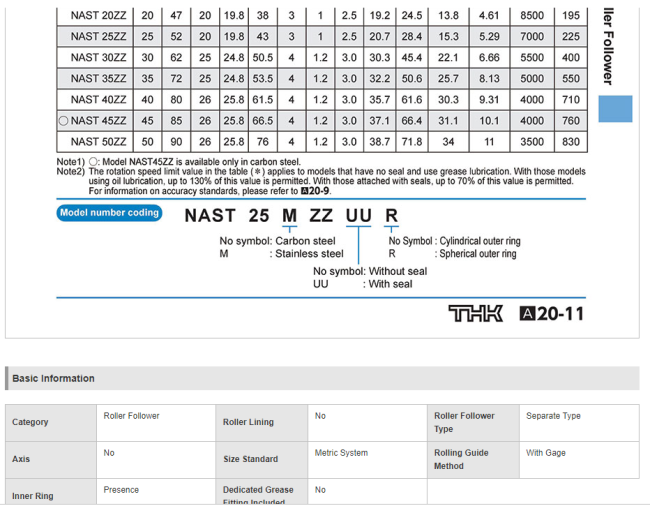Click the Basic information section header

point(54,378)
